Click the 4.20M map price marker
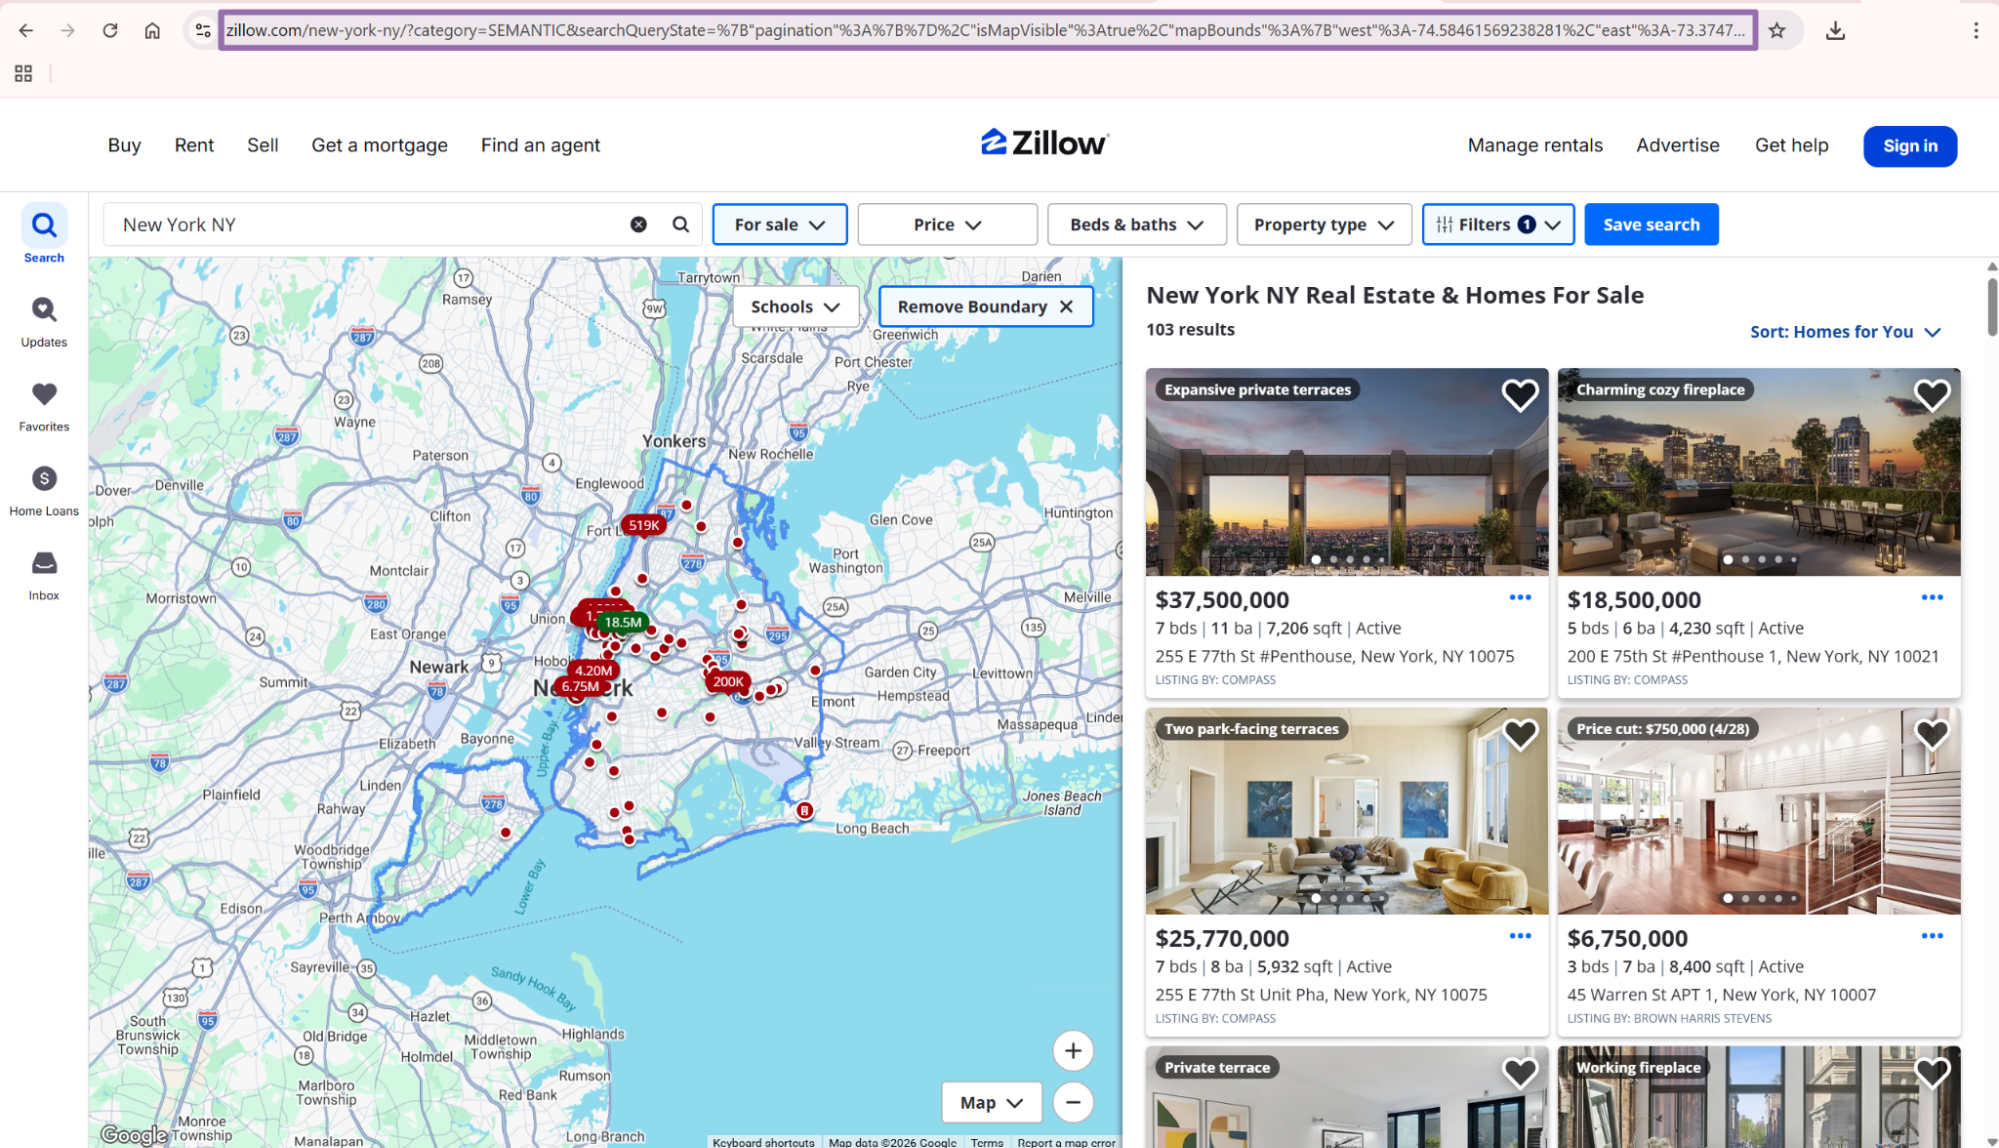The width and height of the screenshot is (1999, 1148). 593,671
